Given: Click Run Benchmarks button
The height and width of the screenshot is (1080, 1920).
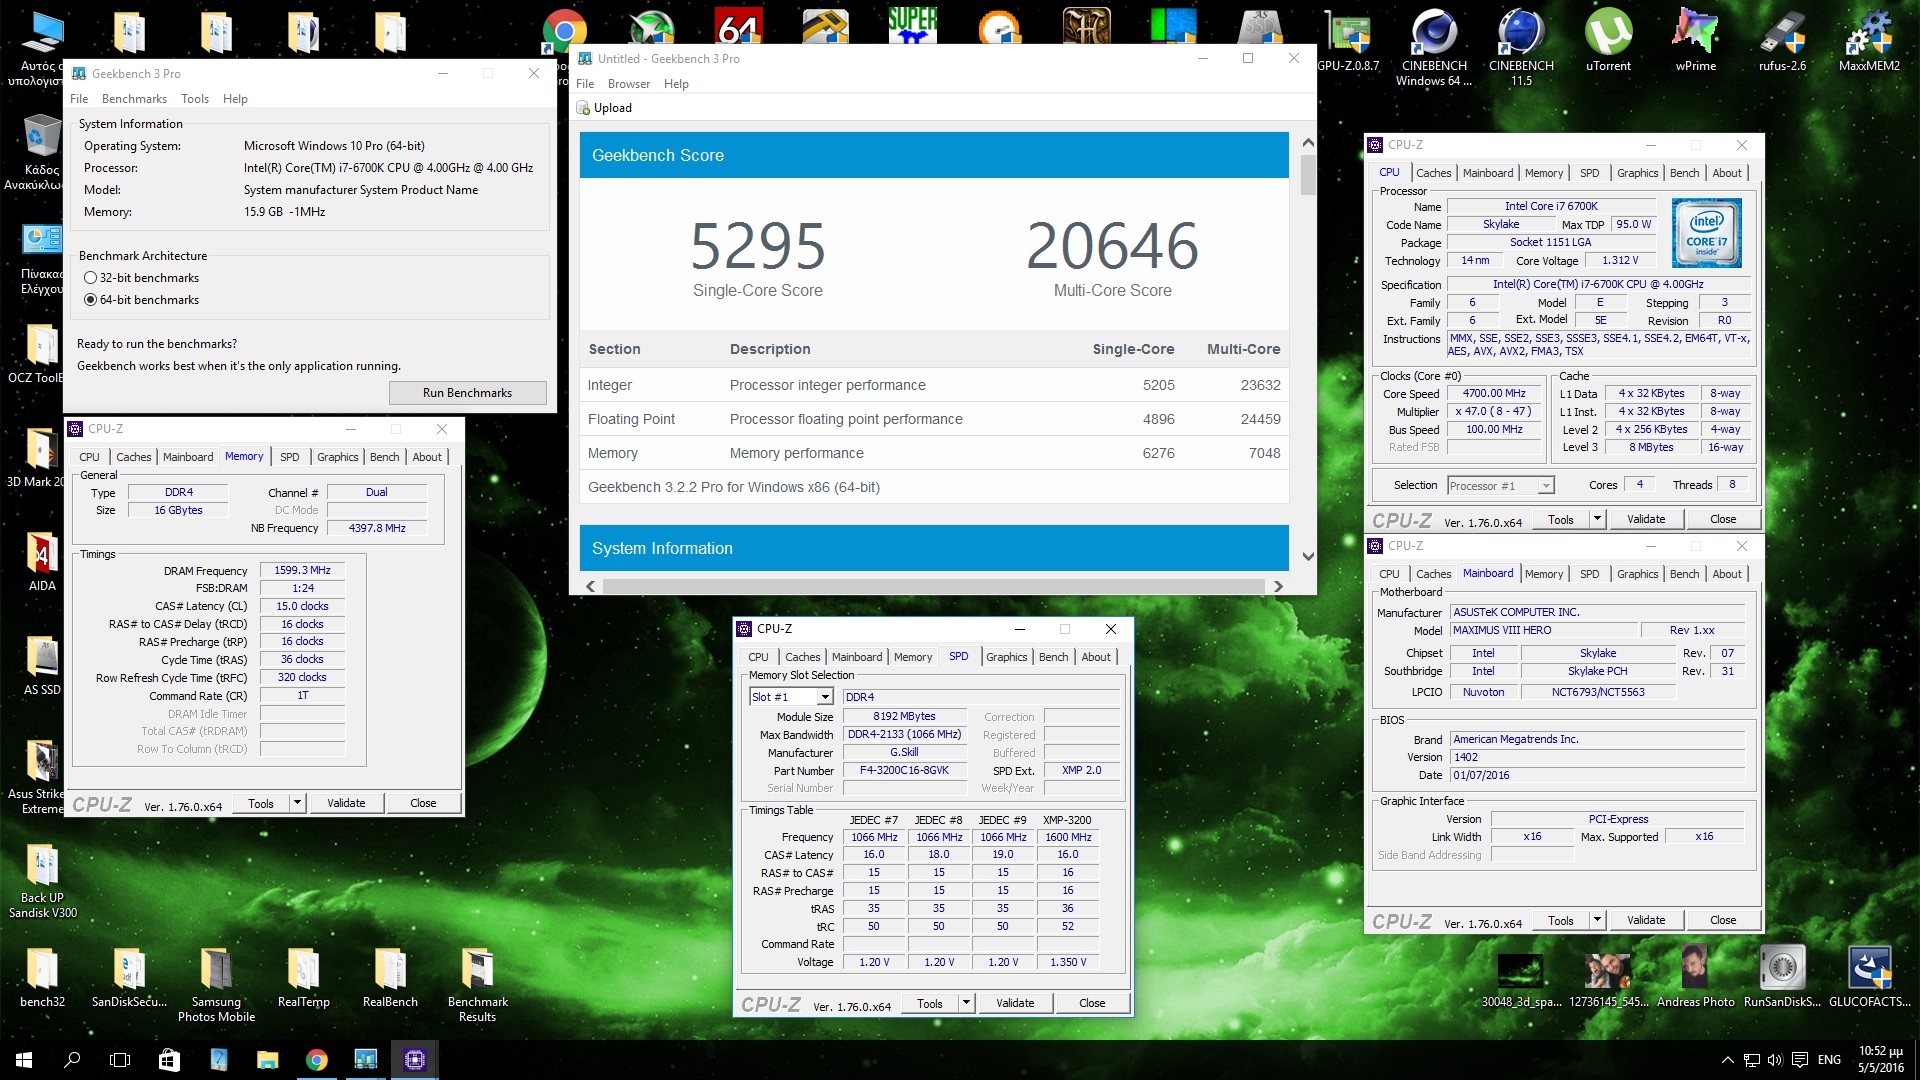Looking at the screenshot, I should pyautogui.click(x=467, y=393).
